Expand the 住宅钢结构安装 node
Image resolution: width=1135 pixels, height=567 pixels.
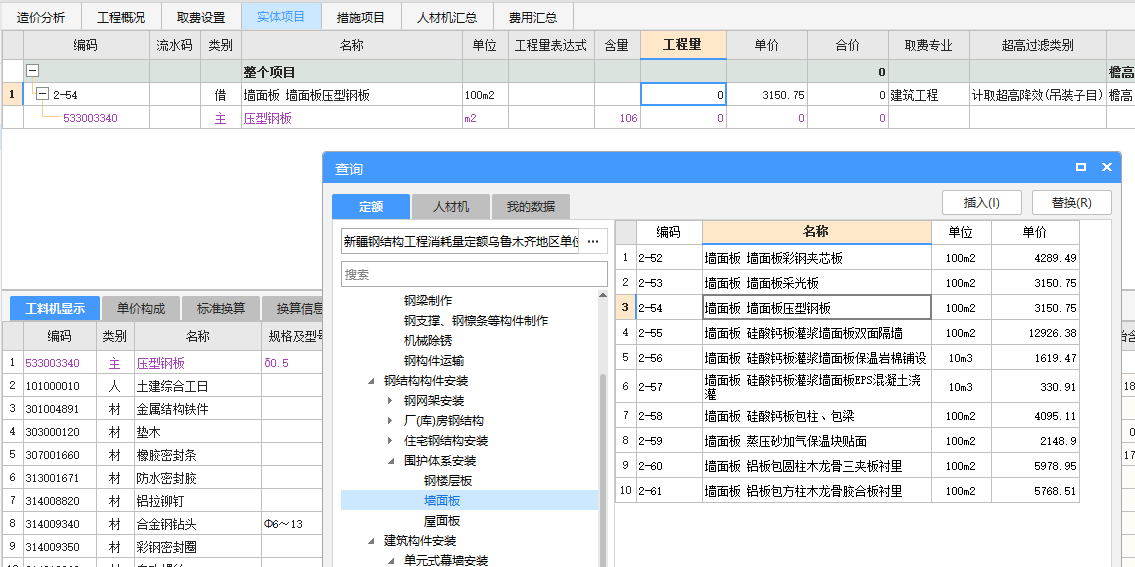pyautogui.click(x=390, y=441)
